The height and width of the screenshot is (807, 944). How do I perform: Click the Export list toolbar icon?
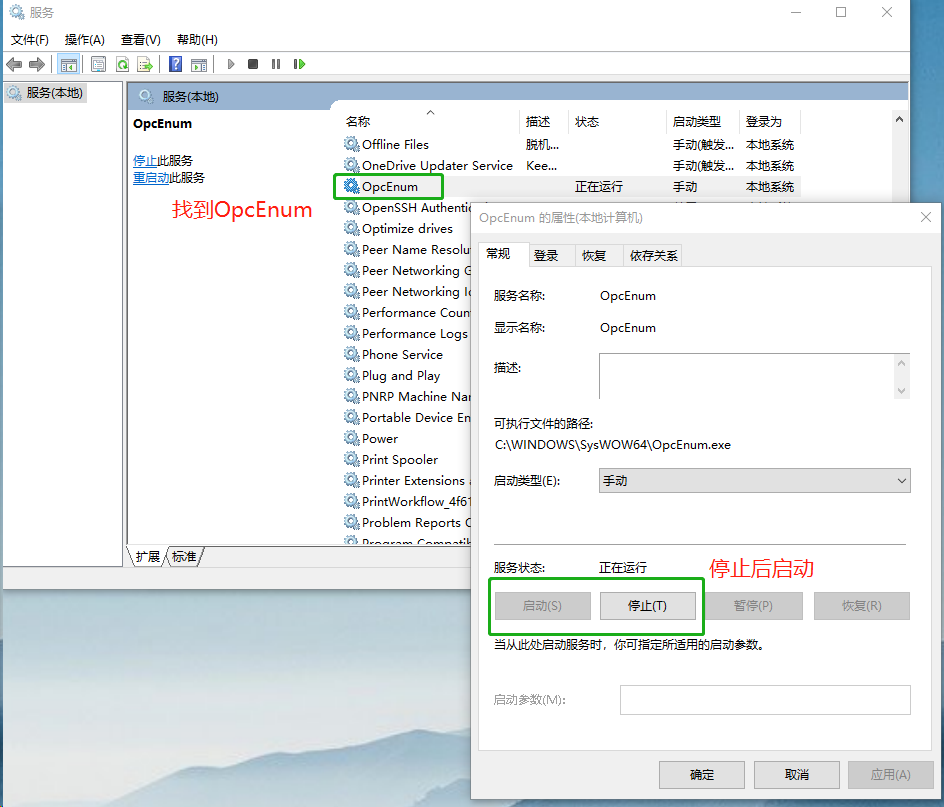pyautogui.click(x=145, y=64)
